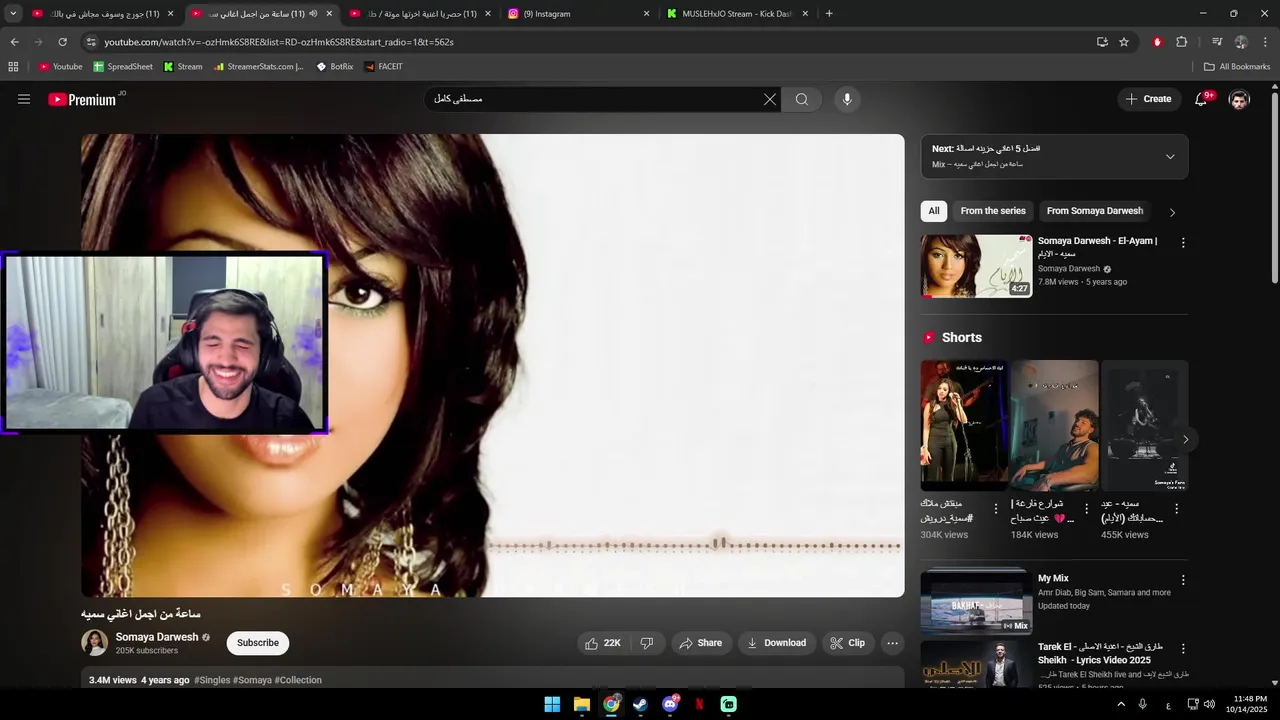Subscribe to Somaya Darwesh channel
1280x720 pixels.
pos(258,643)
